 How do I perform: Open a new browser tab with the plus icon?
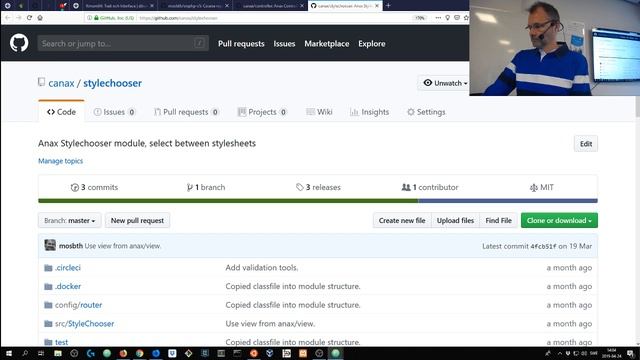388,6
